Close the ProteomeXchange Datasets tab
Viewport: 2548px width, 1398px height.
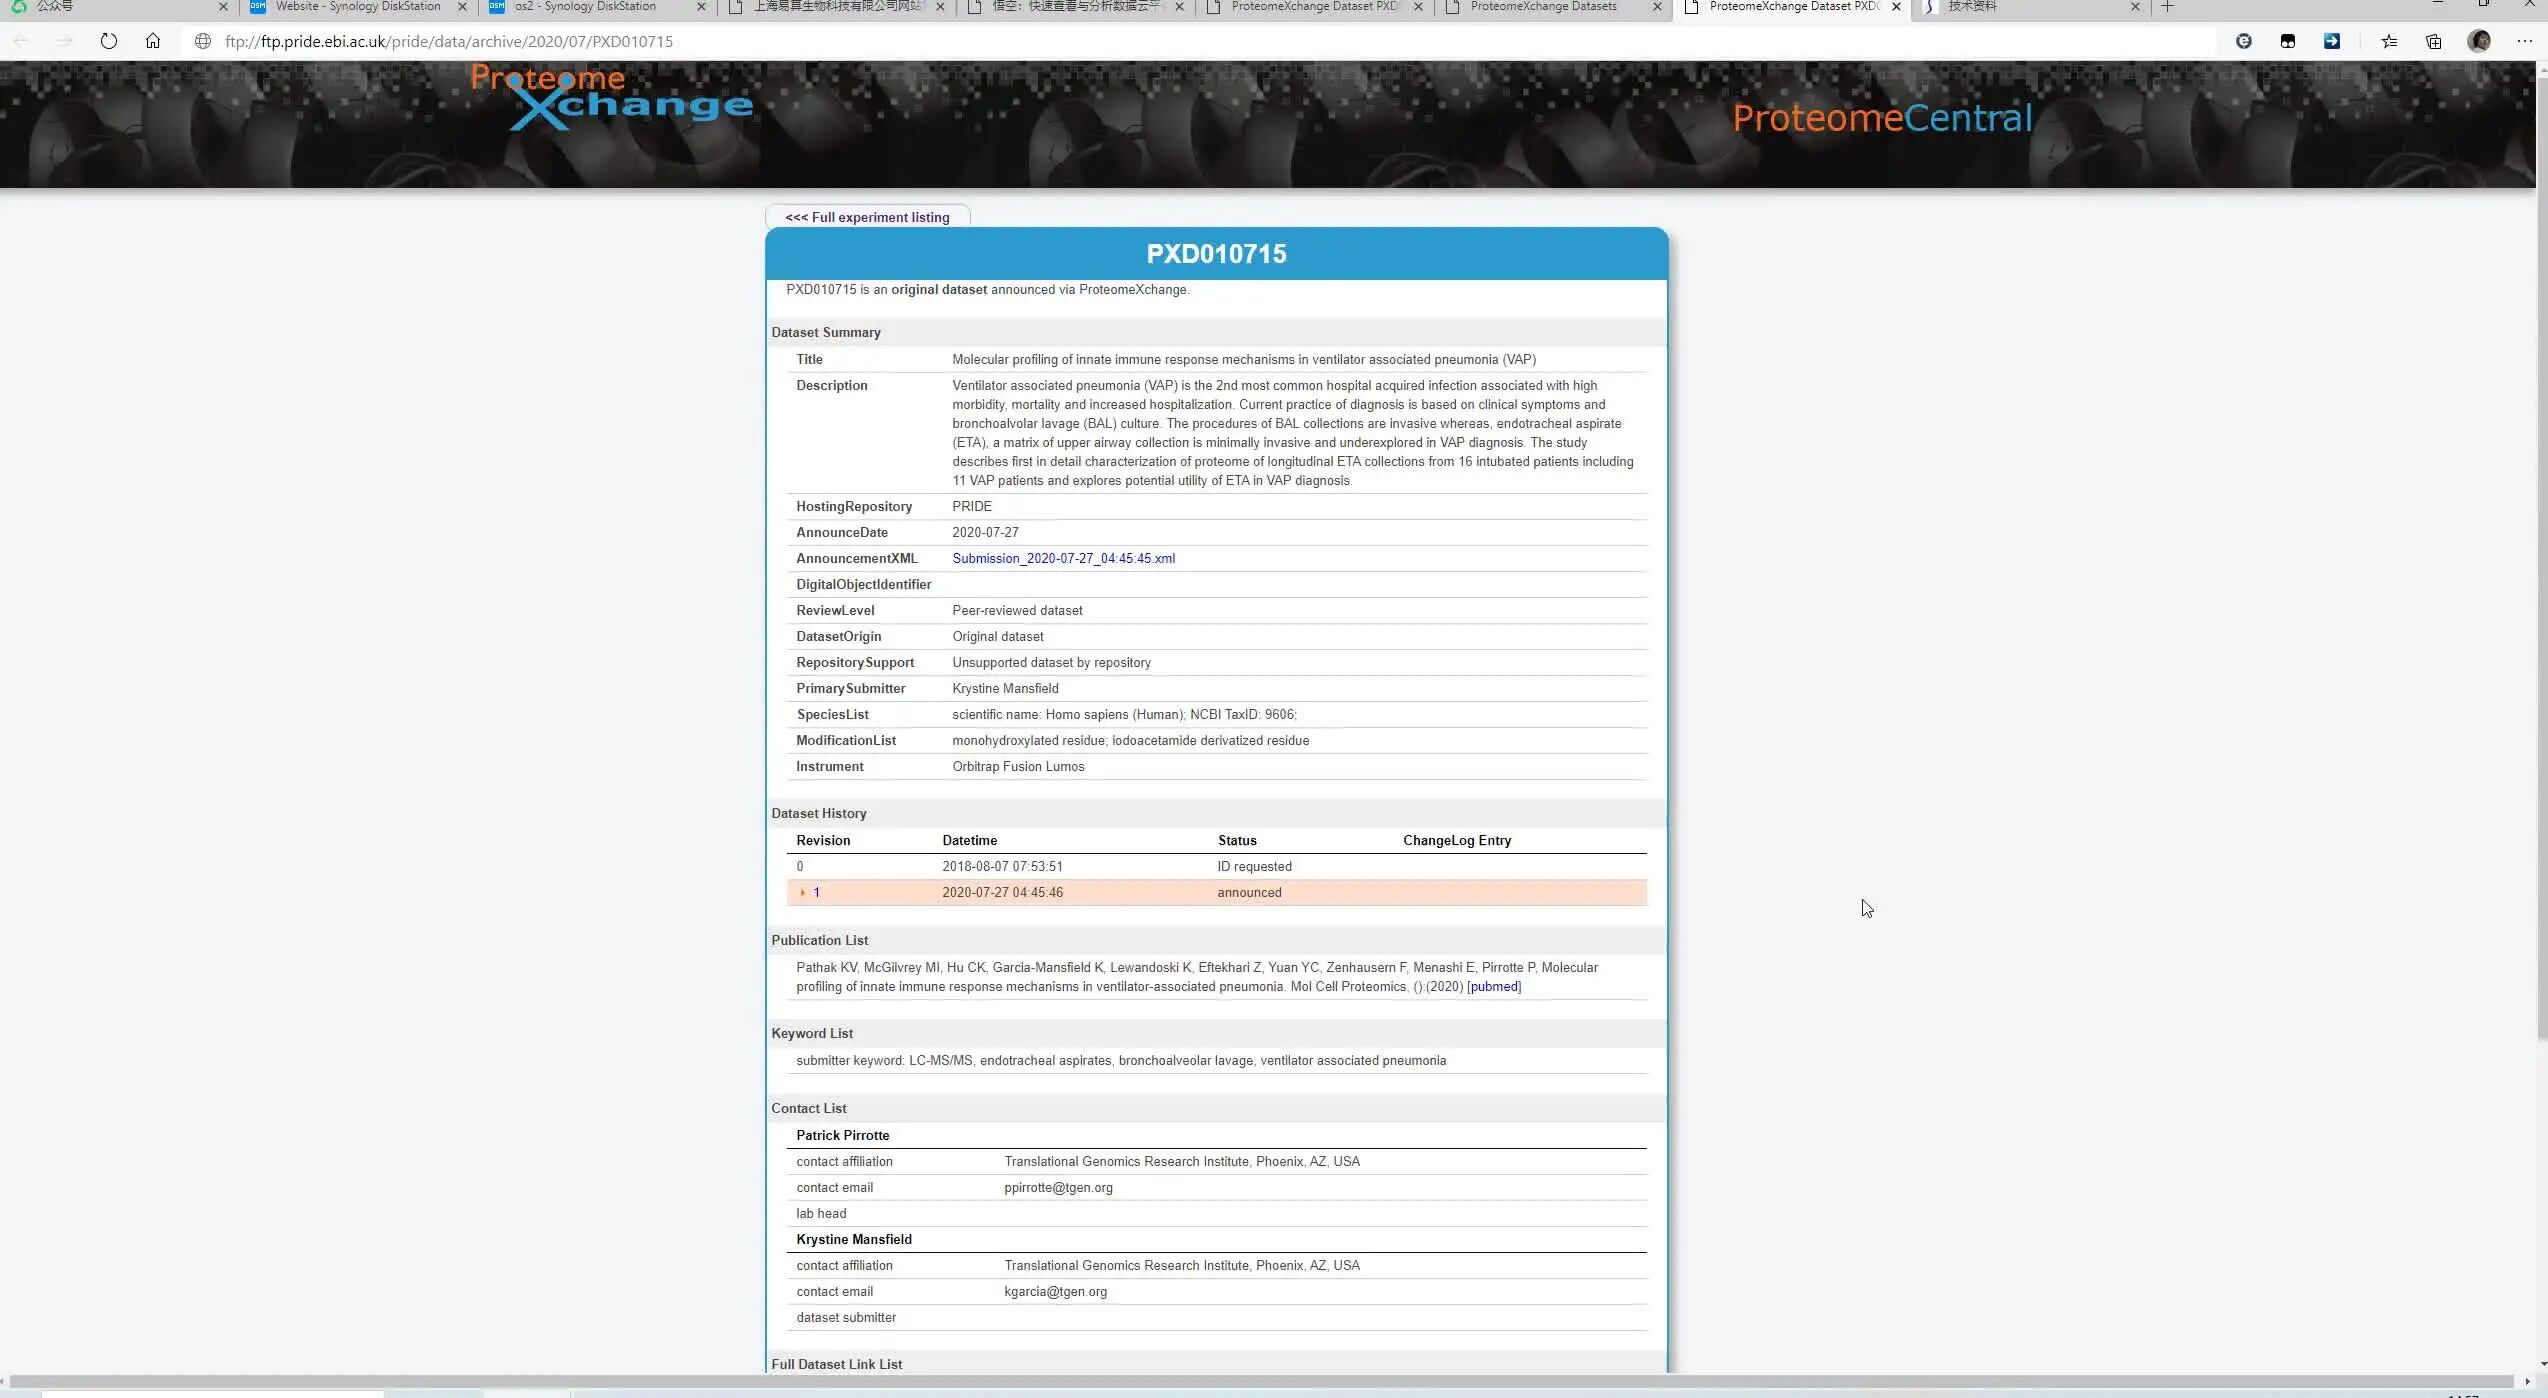(1657, 7)
